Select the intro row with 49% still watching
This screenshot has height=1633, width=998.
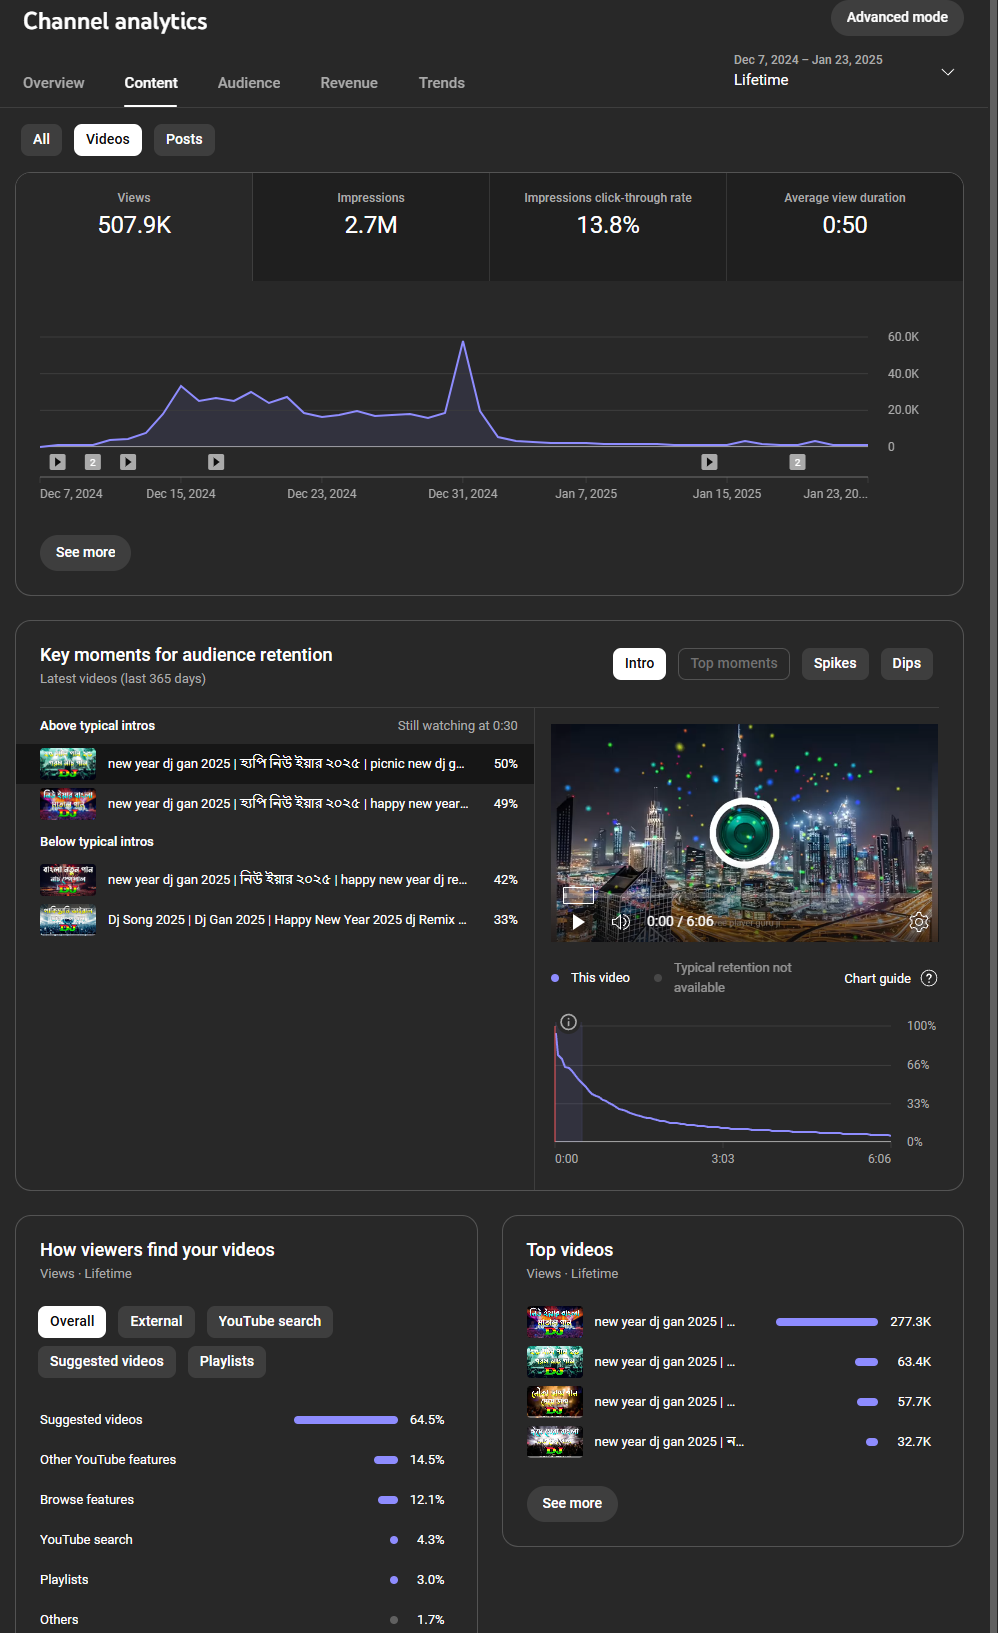[x=275, y=804]
